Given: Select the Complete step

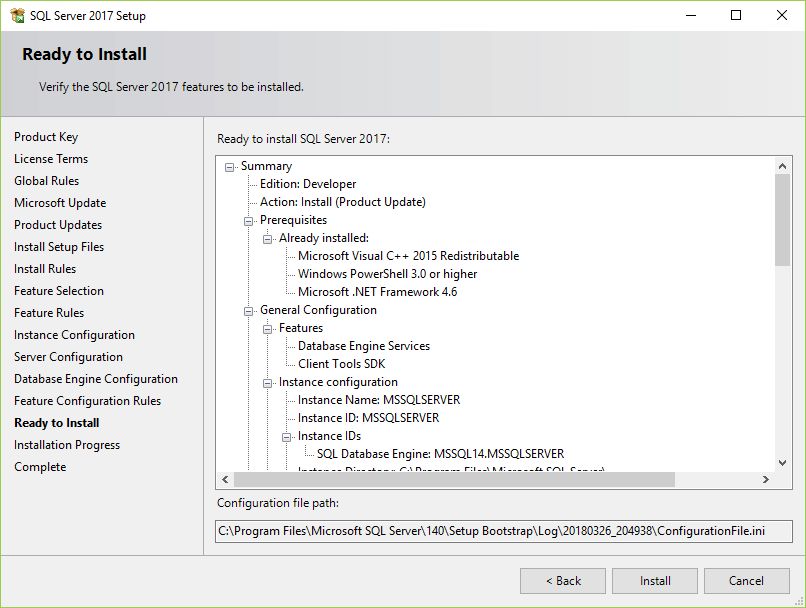Looking at the screenshot, I should (40, 467).
